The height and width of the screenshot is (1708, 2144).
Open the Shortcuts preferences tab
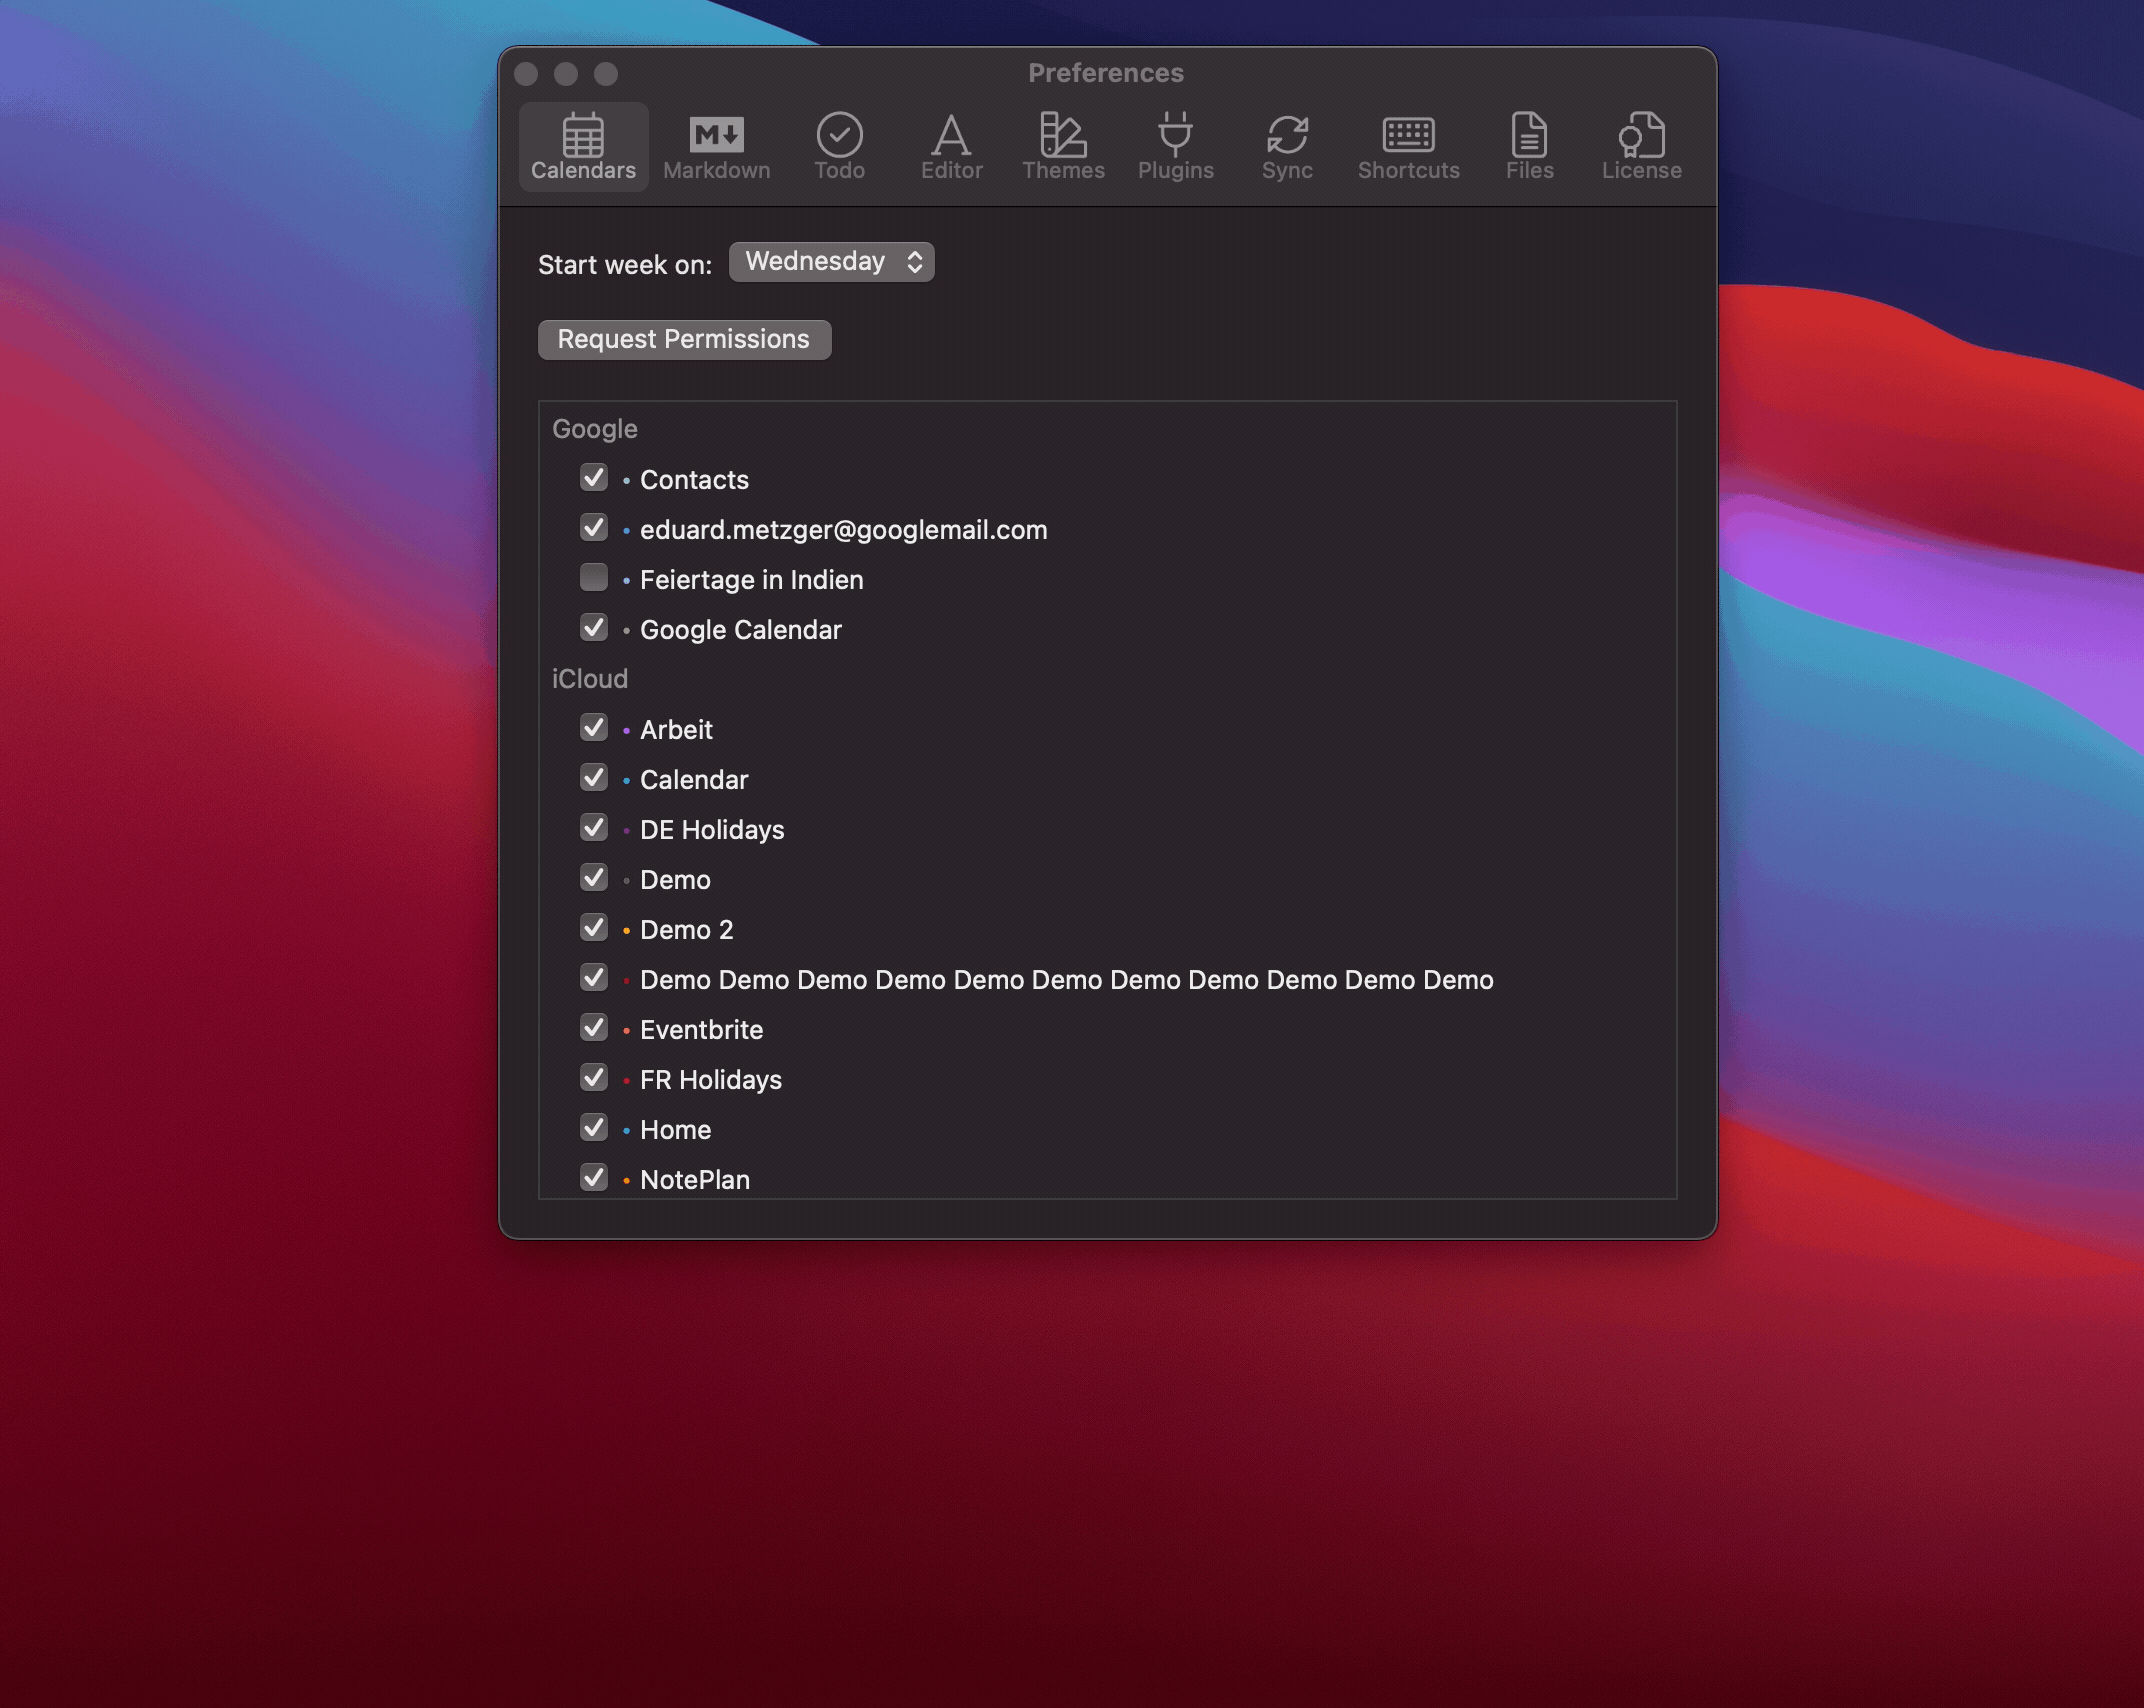tap(1408, 147)
